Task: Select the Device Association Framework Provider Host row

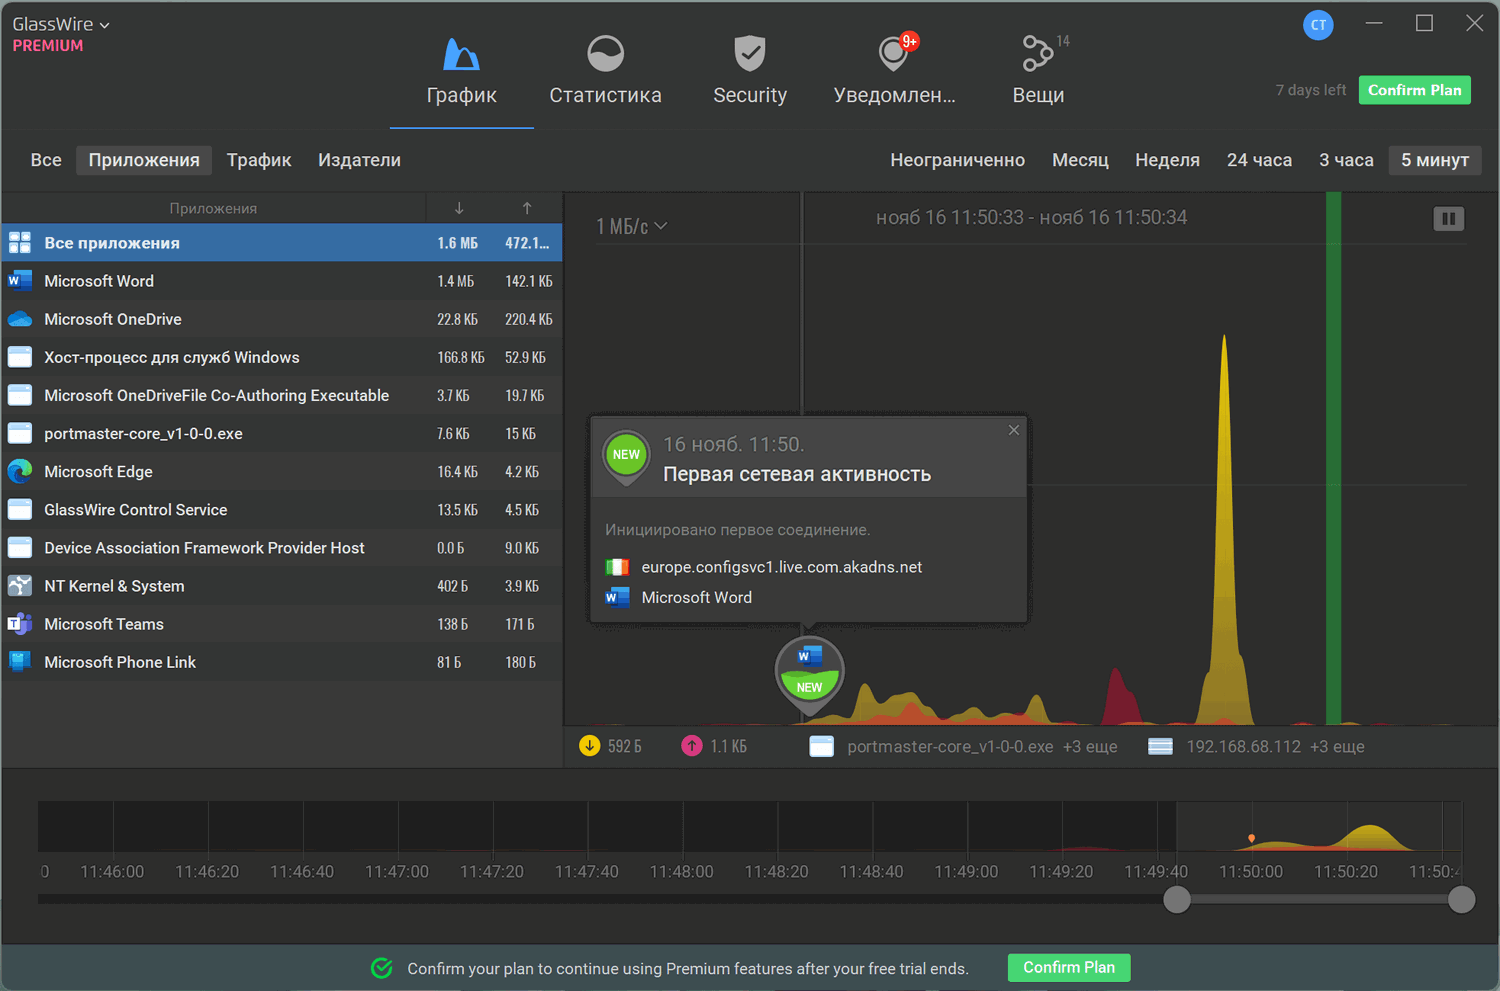Action: coord(282,548)
